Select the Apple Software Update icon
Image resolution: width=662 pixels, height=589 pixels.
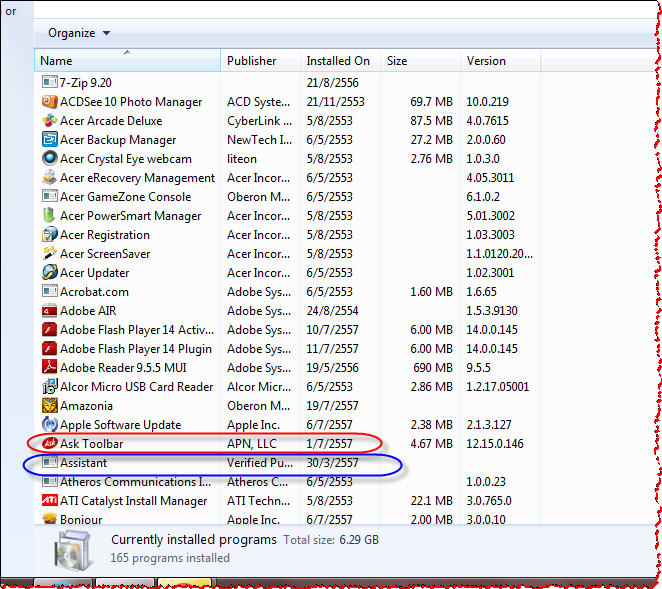(49, 424)
